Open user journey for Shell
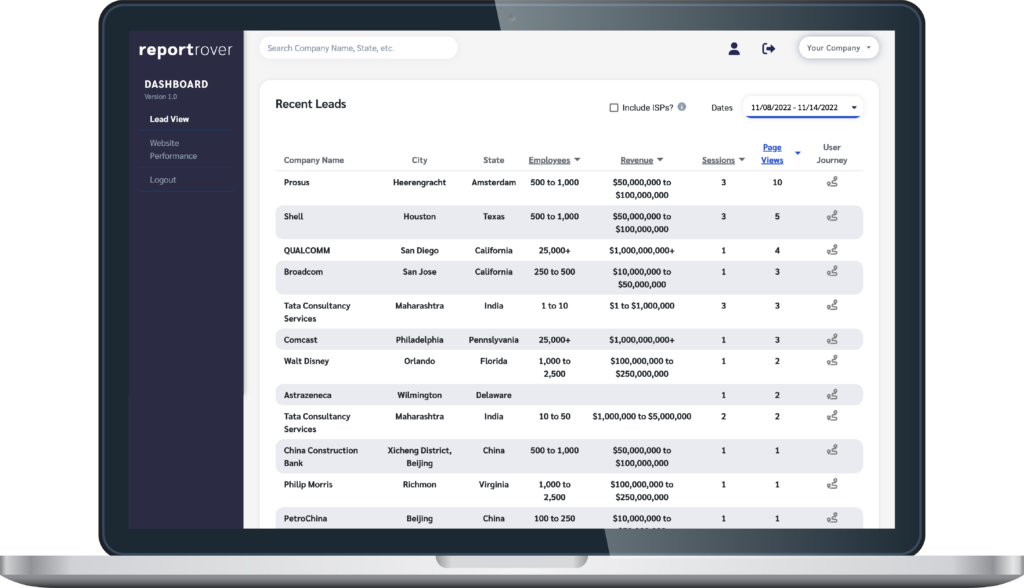This screenshot has width=1024, height=588. tap(832, 216)
